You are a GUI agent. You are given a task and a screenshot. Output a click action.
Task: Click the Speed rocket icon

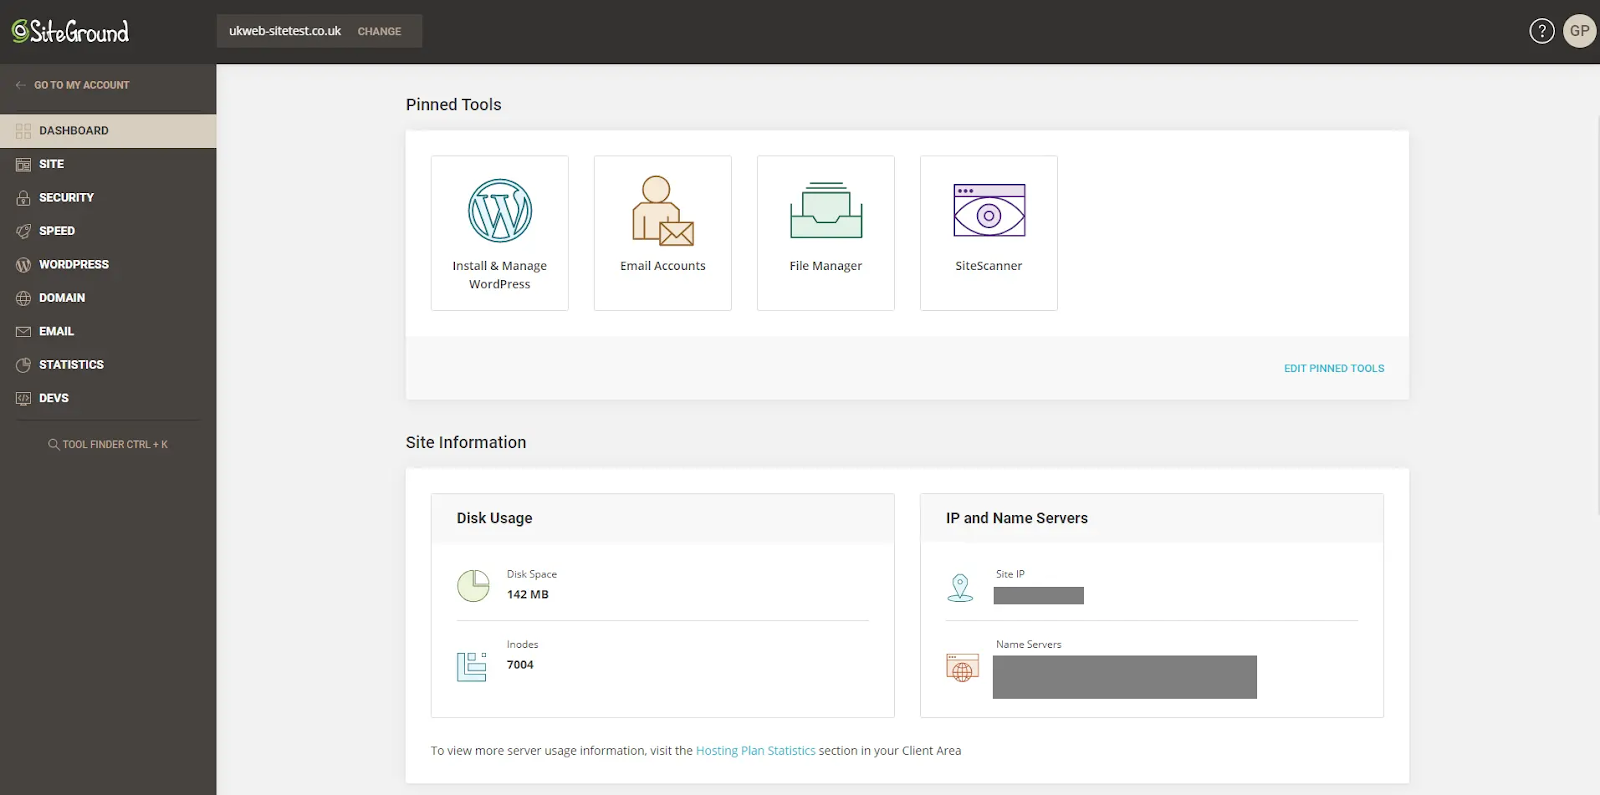pos(23,231)
